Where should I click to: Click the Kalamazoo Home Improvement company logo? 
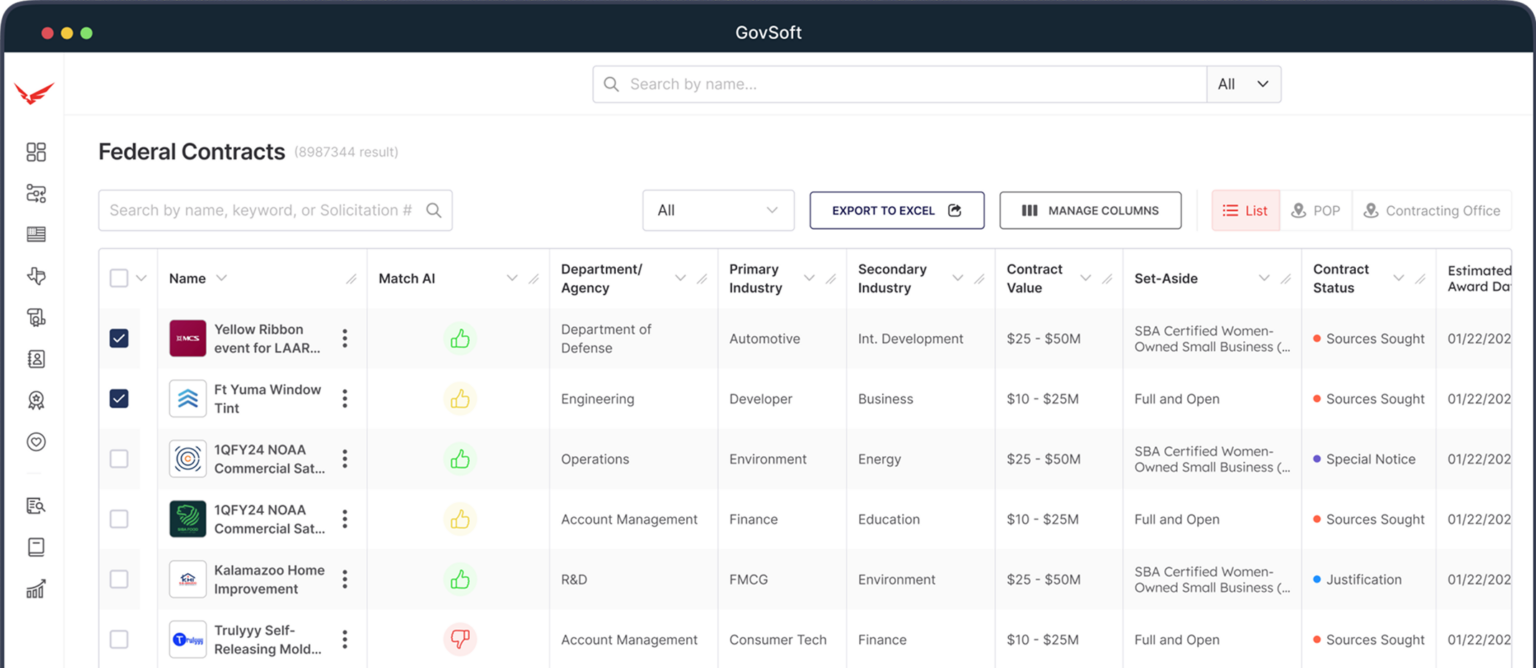pyautogui.click(x=188, y=579)
